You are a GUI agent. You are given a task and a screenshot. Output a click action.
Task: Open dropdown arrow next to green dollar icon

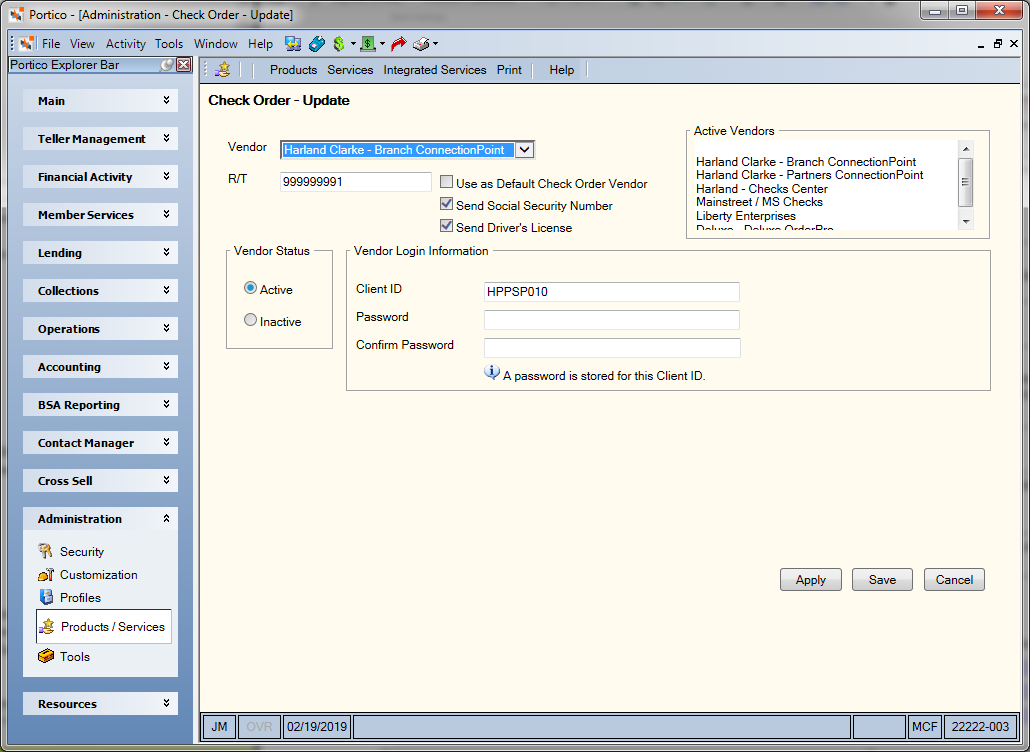click(353, 44)
